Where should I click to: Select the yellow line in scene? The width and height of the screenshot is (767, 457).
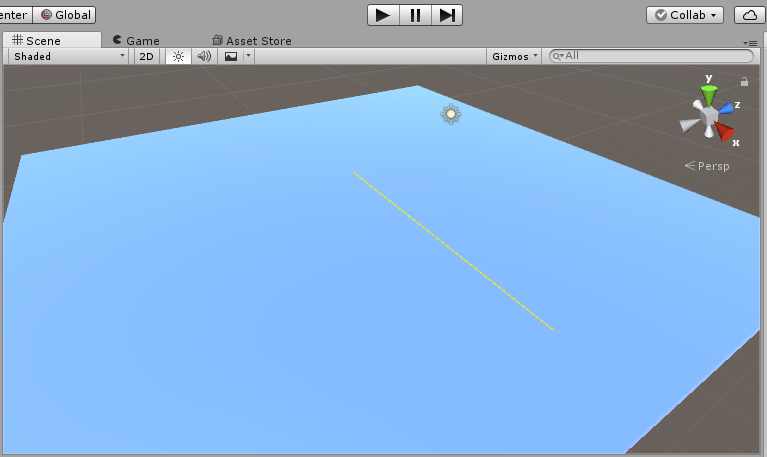click(x=453, y=251)
